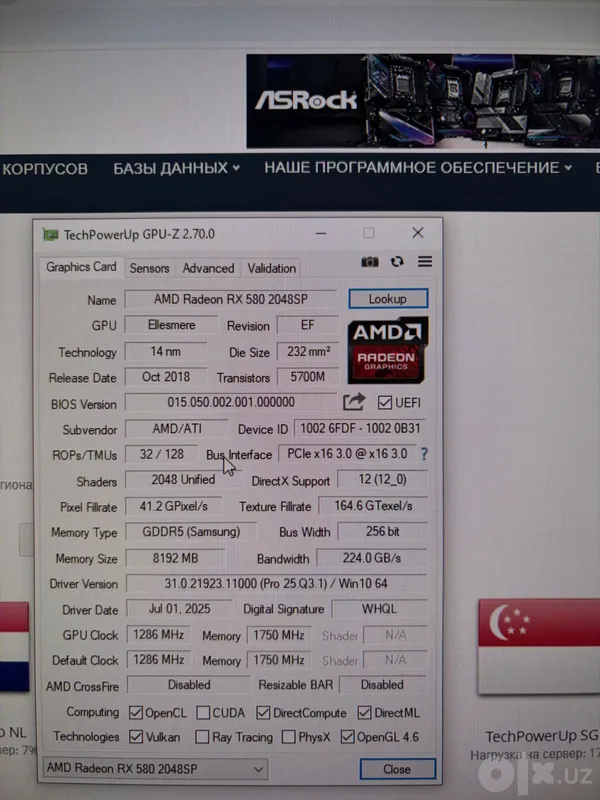This screenshot has width=600, height=800.
Task: Click the Name field AMD Radeon RX 580 2048SP
Action: pos(231,299)
